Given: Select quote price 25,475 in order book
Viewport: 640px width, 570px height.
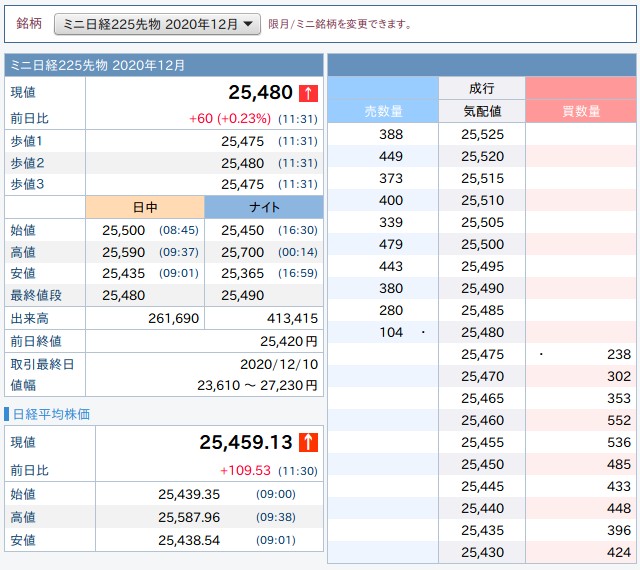Looking at the screenshot, I should click(x=482, y=354).
